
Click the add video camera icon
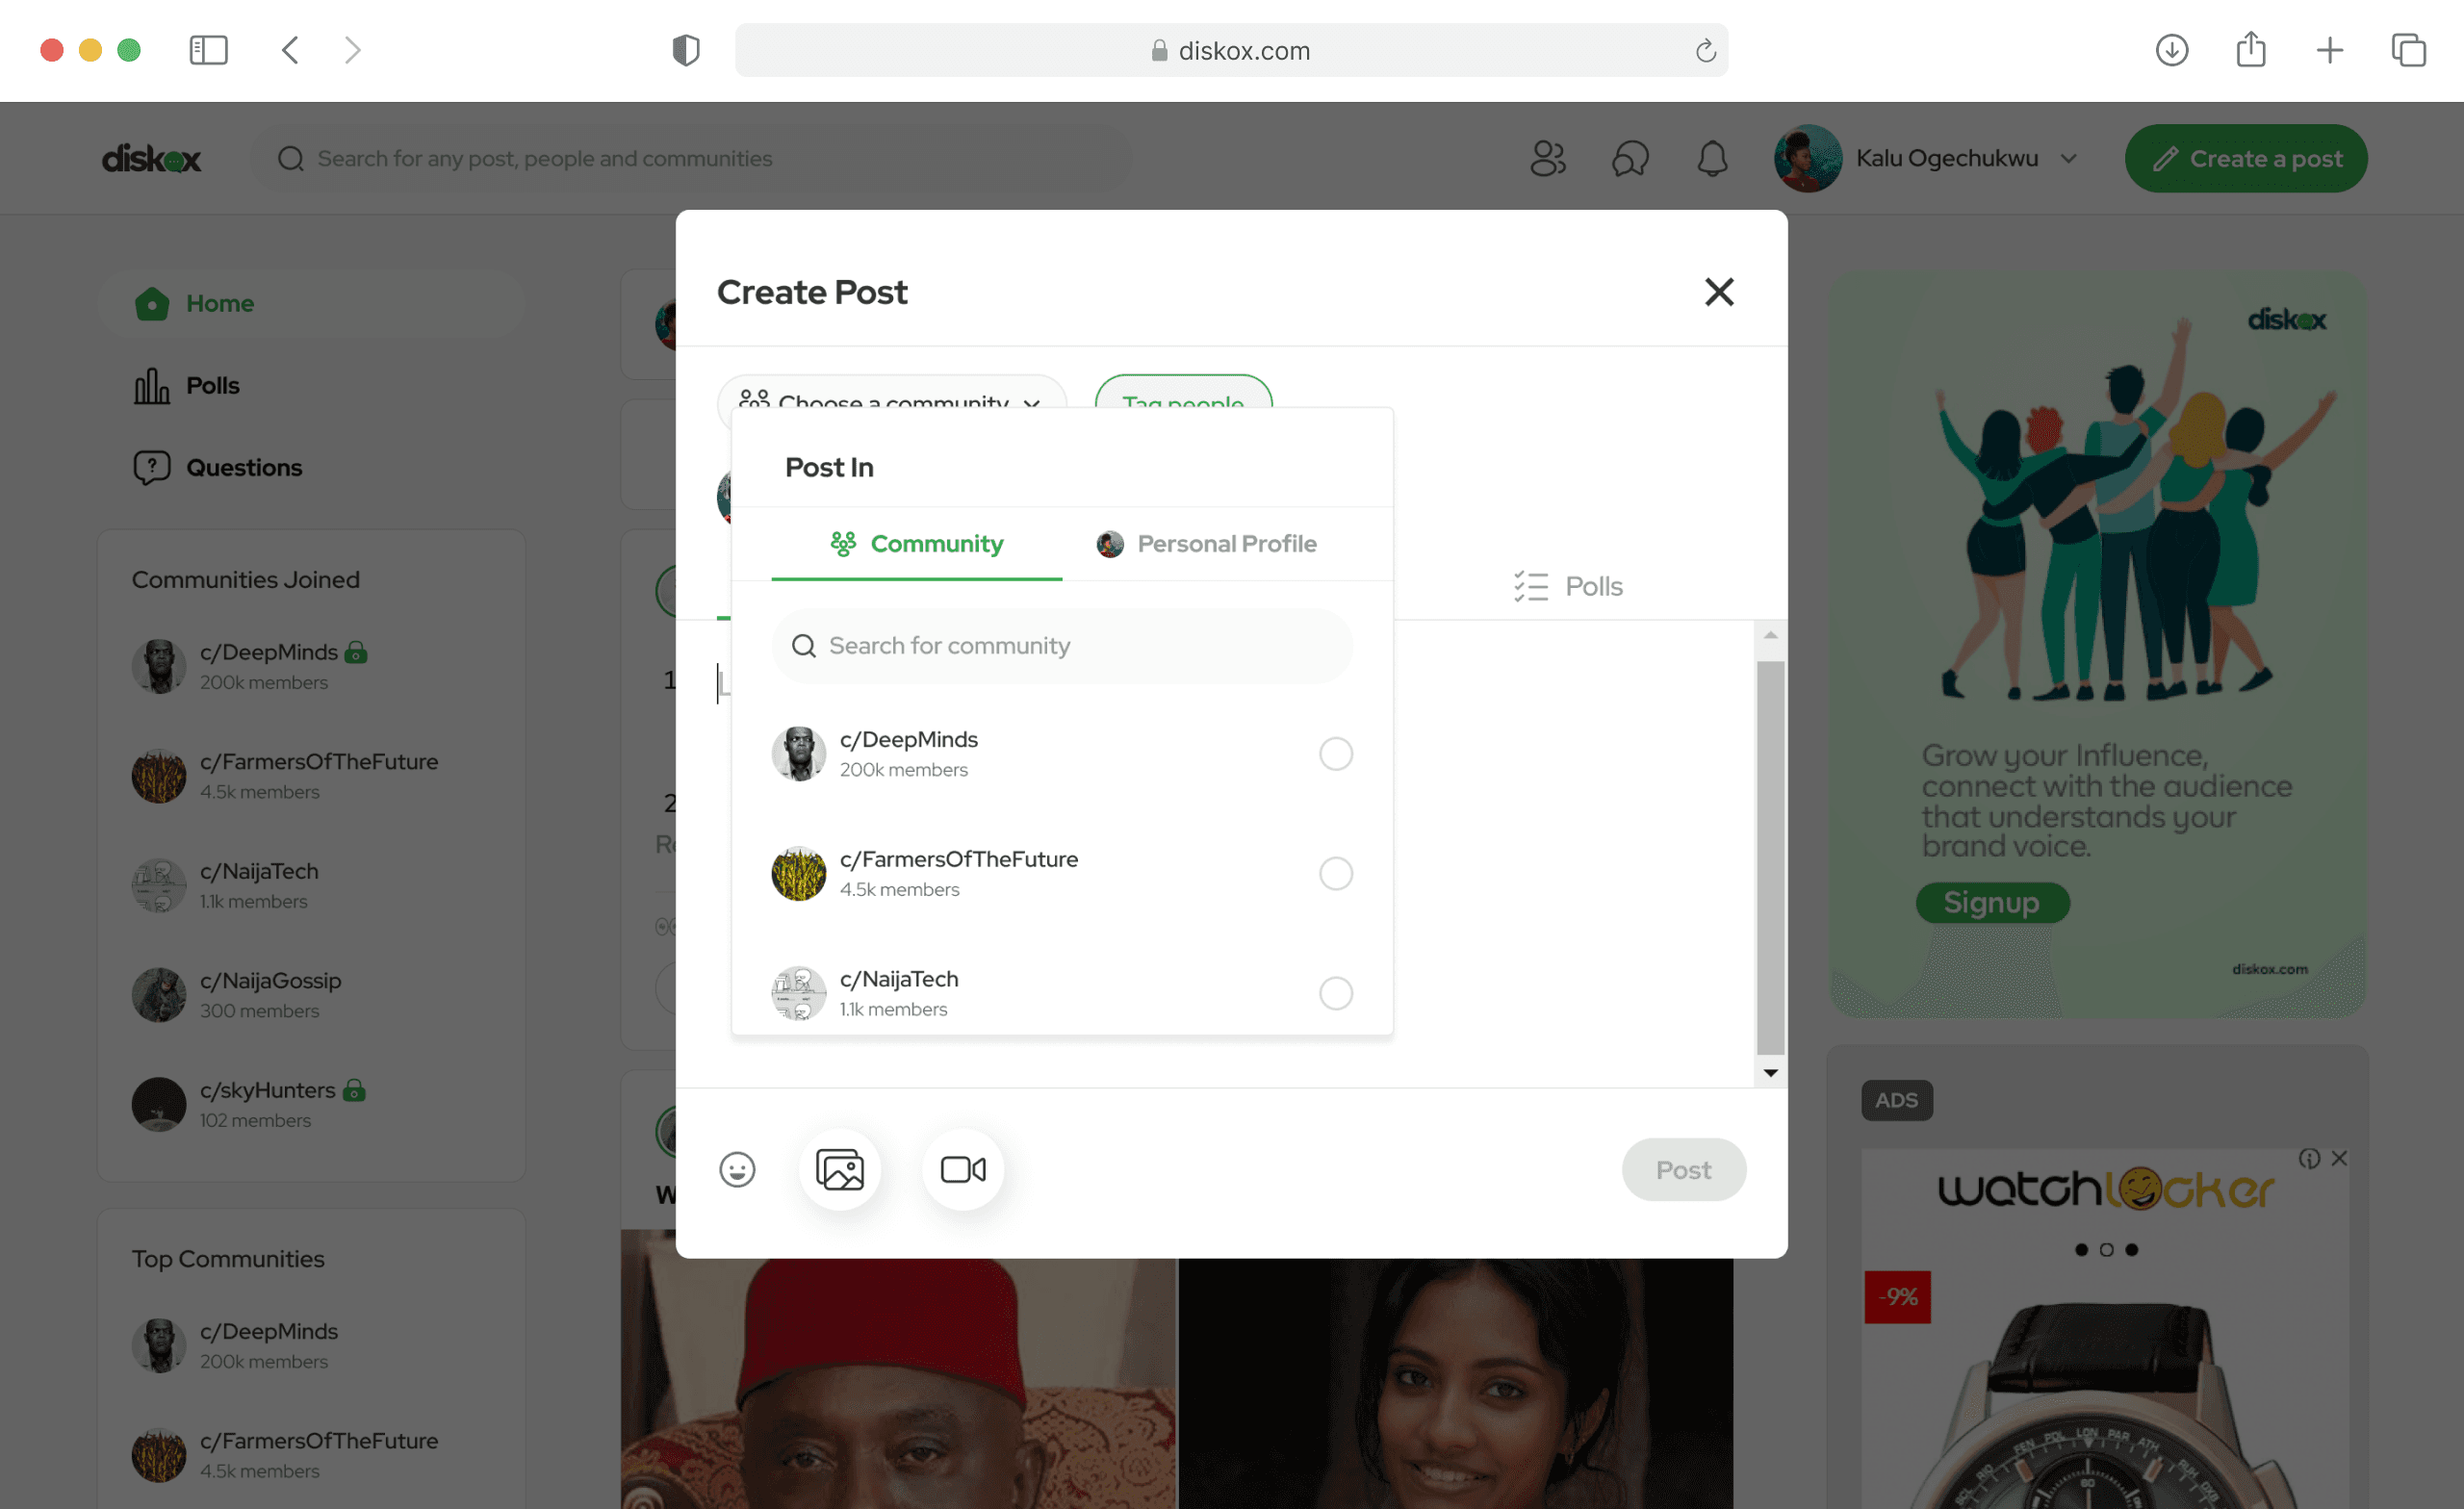pyautogui.click(x=962, y=1169)
